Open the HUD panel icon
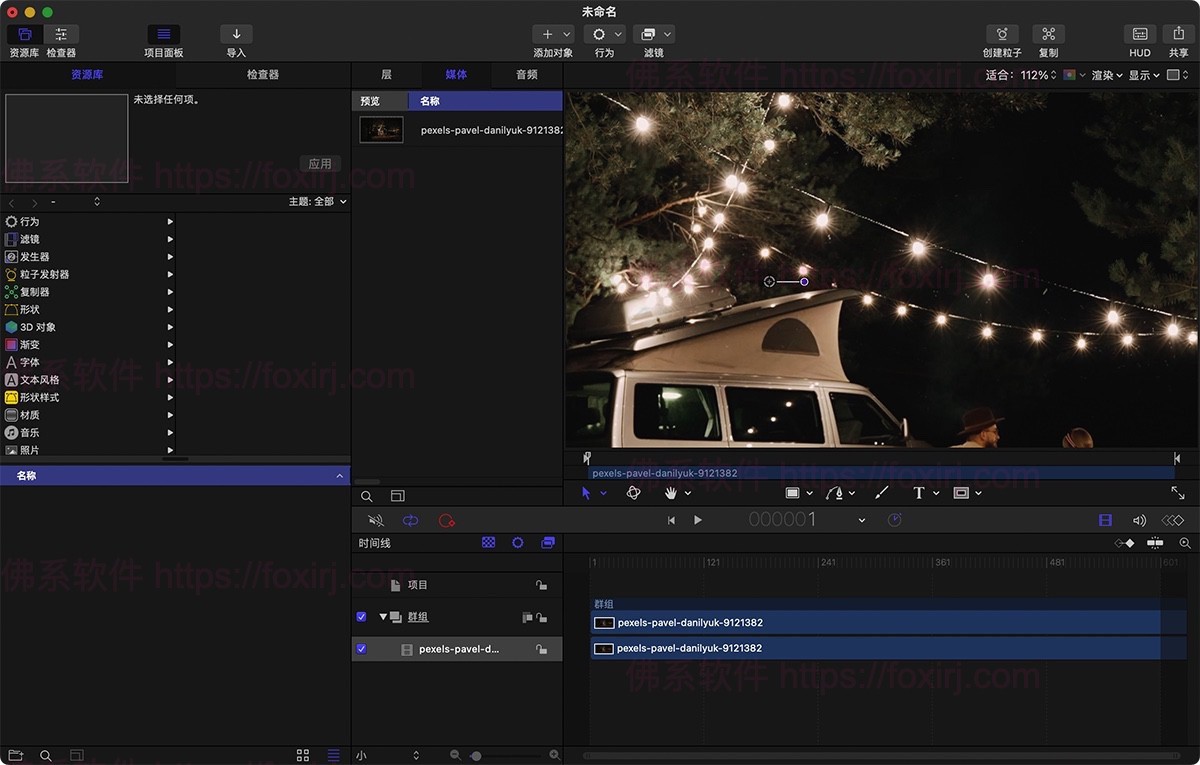Viewport: 1200px width, 765px height. coord(1139,33)
